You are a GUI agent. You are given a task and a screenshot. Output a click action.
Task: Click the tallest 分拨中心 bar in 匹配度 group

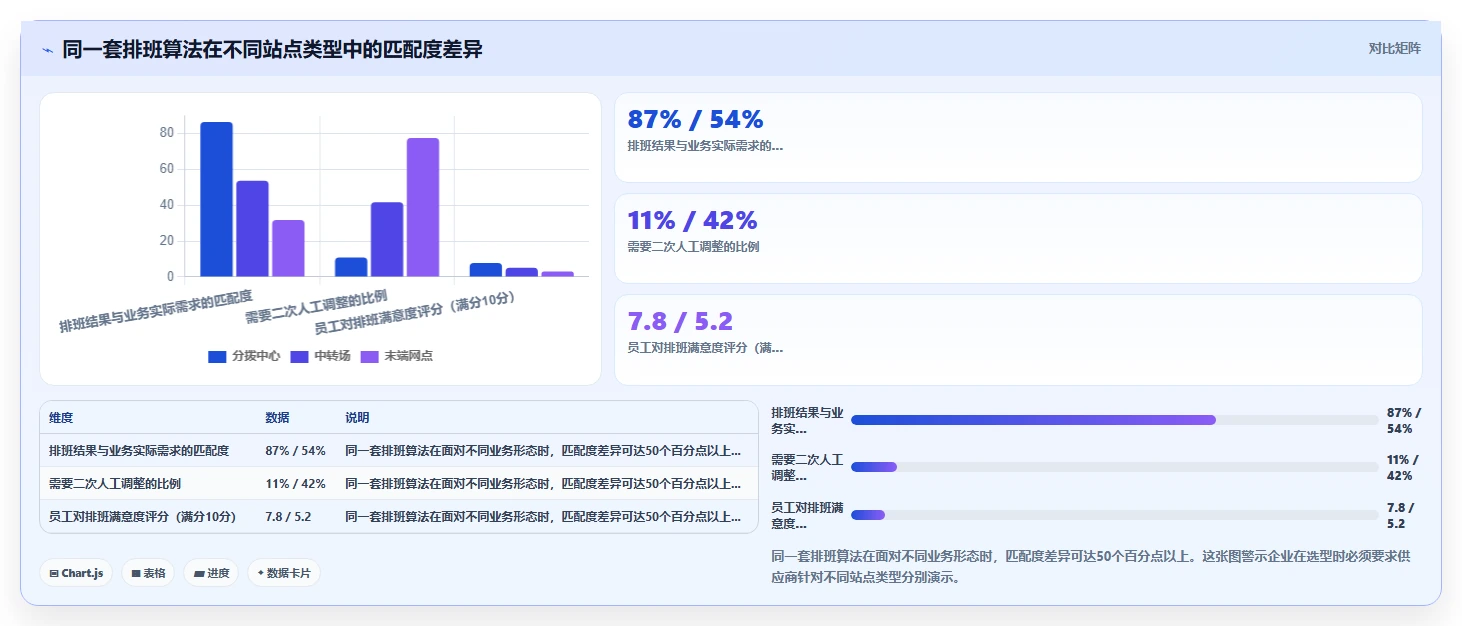point(216,199)
